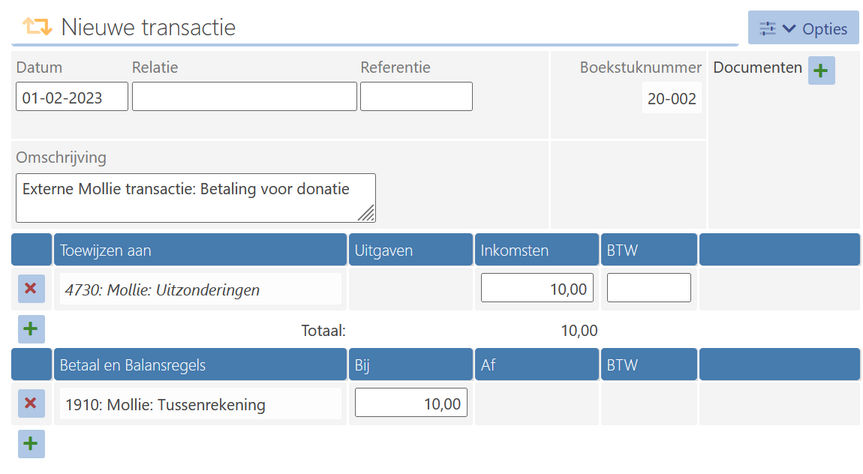The height and width of the screenshot is (474, 863).
Task: Add a new document with the plus icon
Action: 821,70
